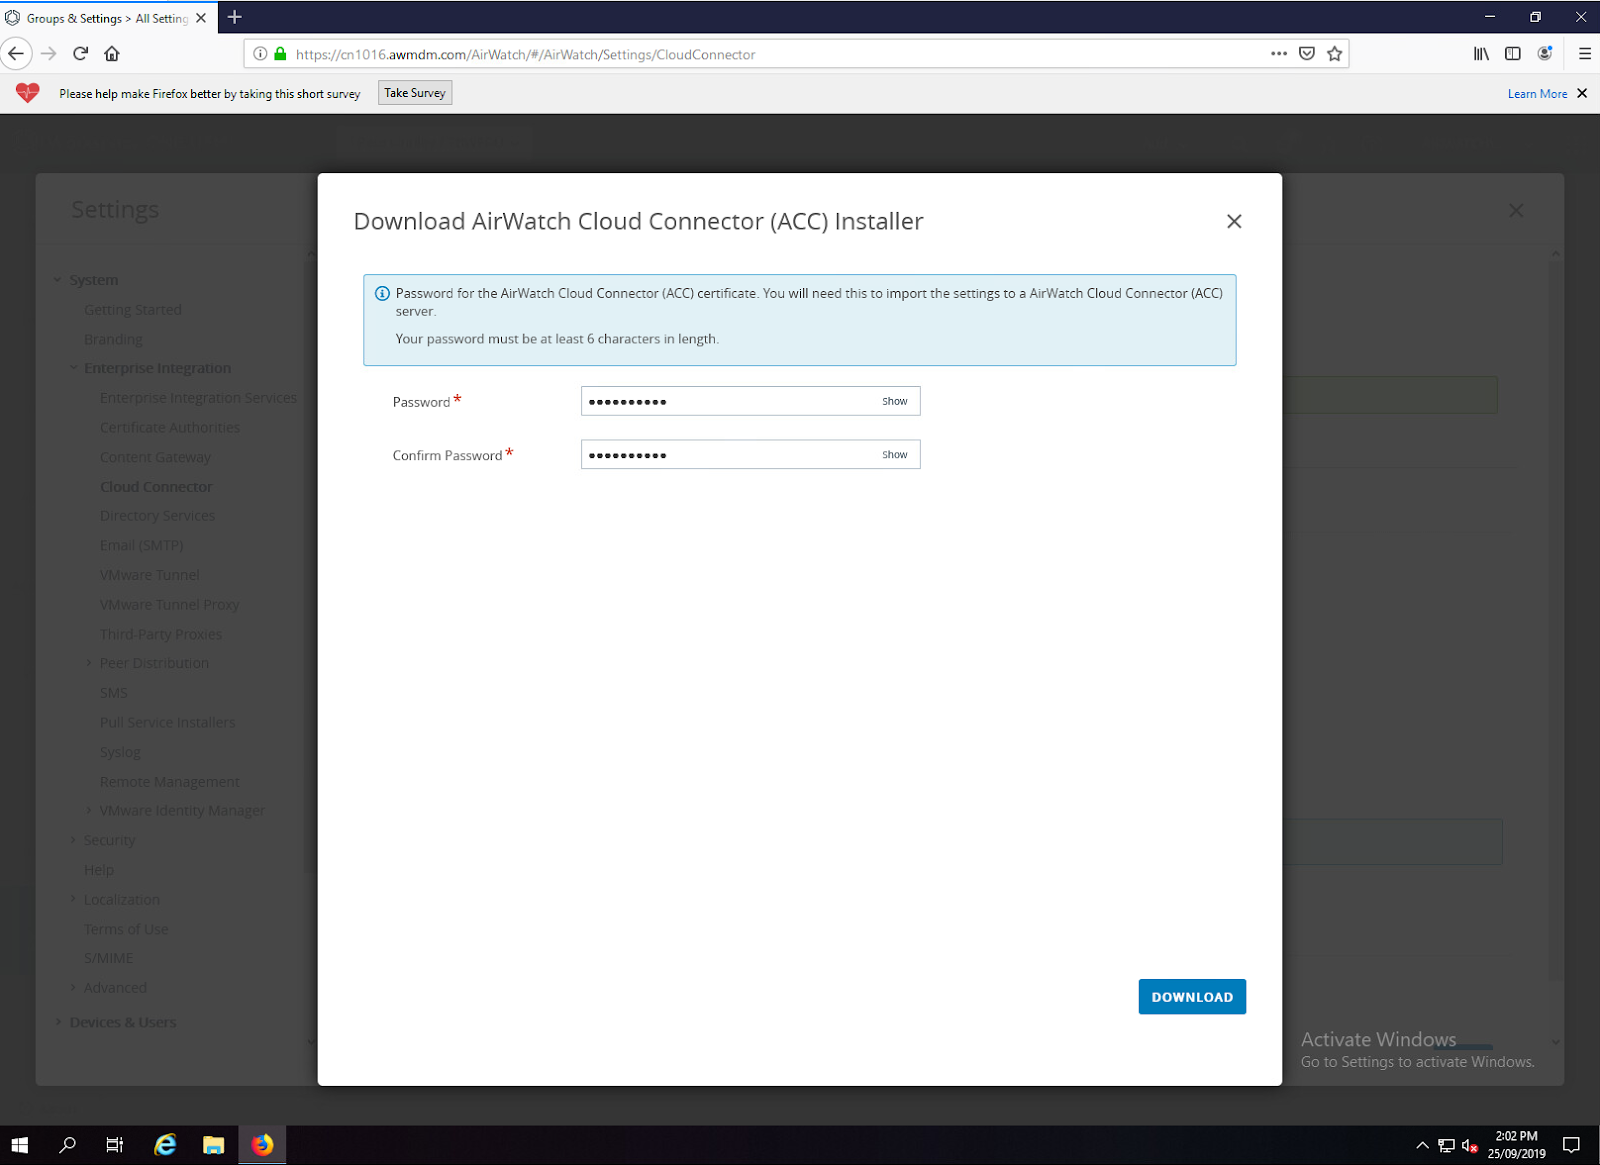
Task: Expand the Devices & Users section
Action: coord(58,1022)
